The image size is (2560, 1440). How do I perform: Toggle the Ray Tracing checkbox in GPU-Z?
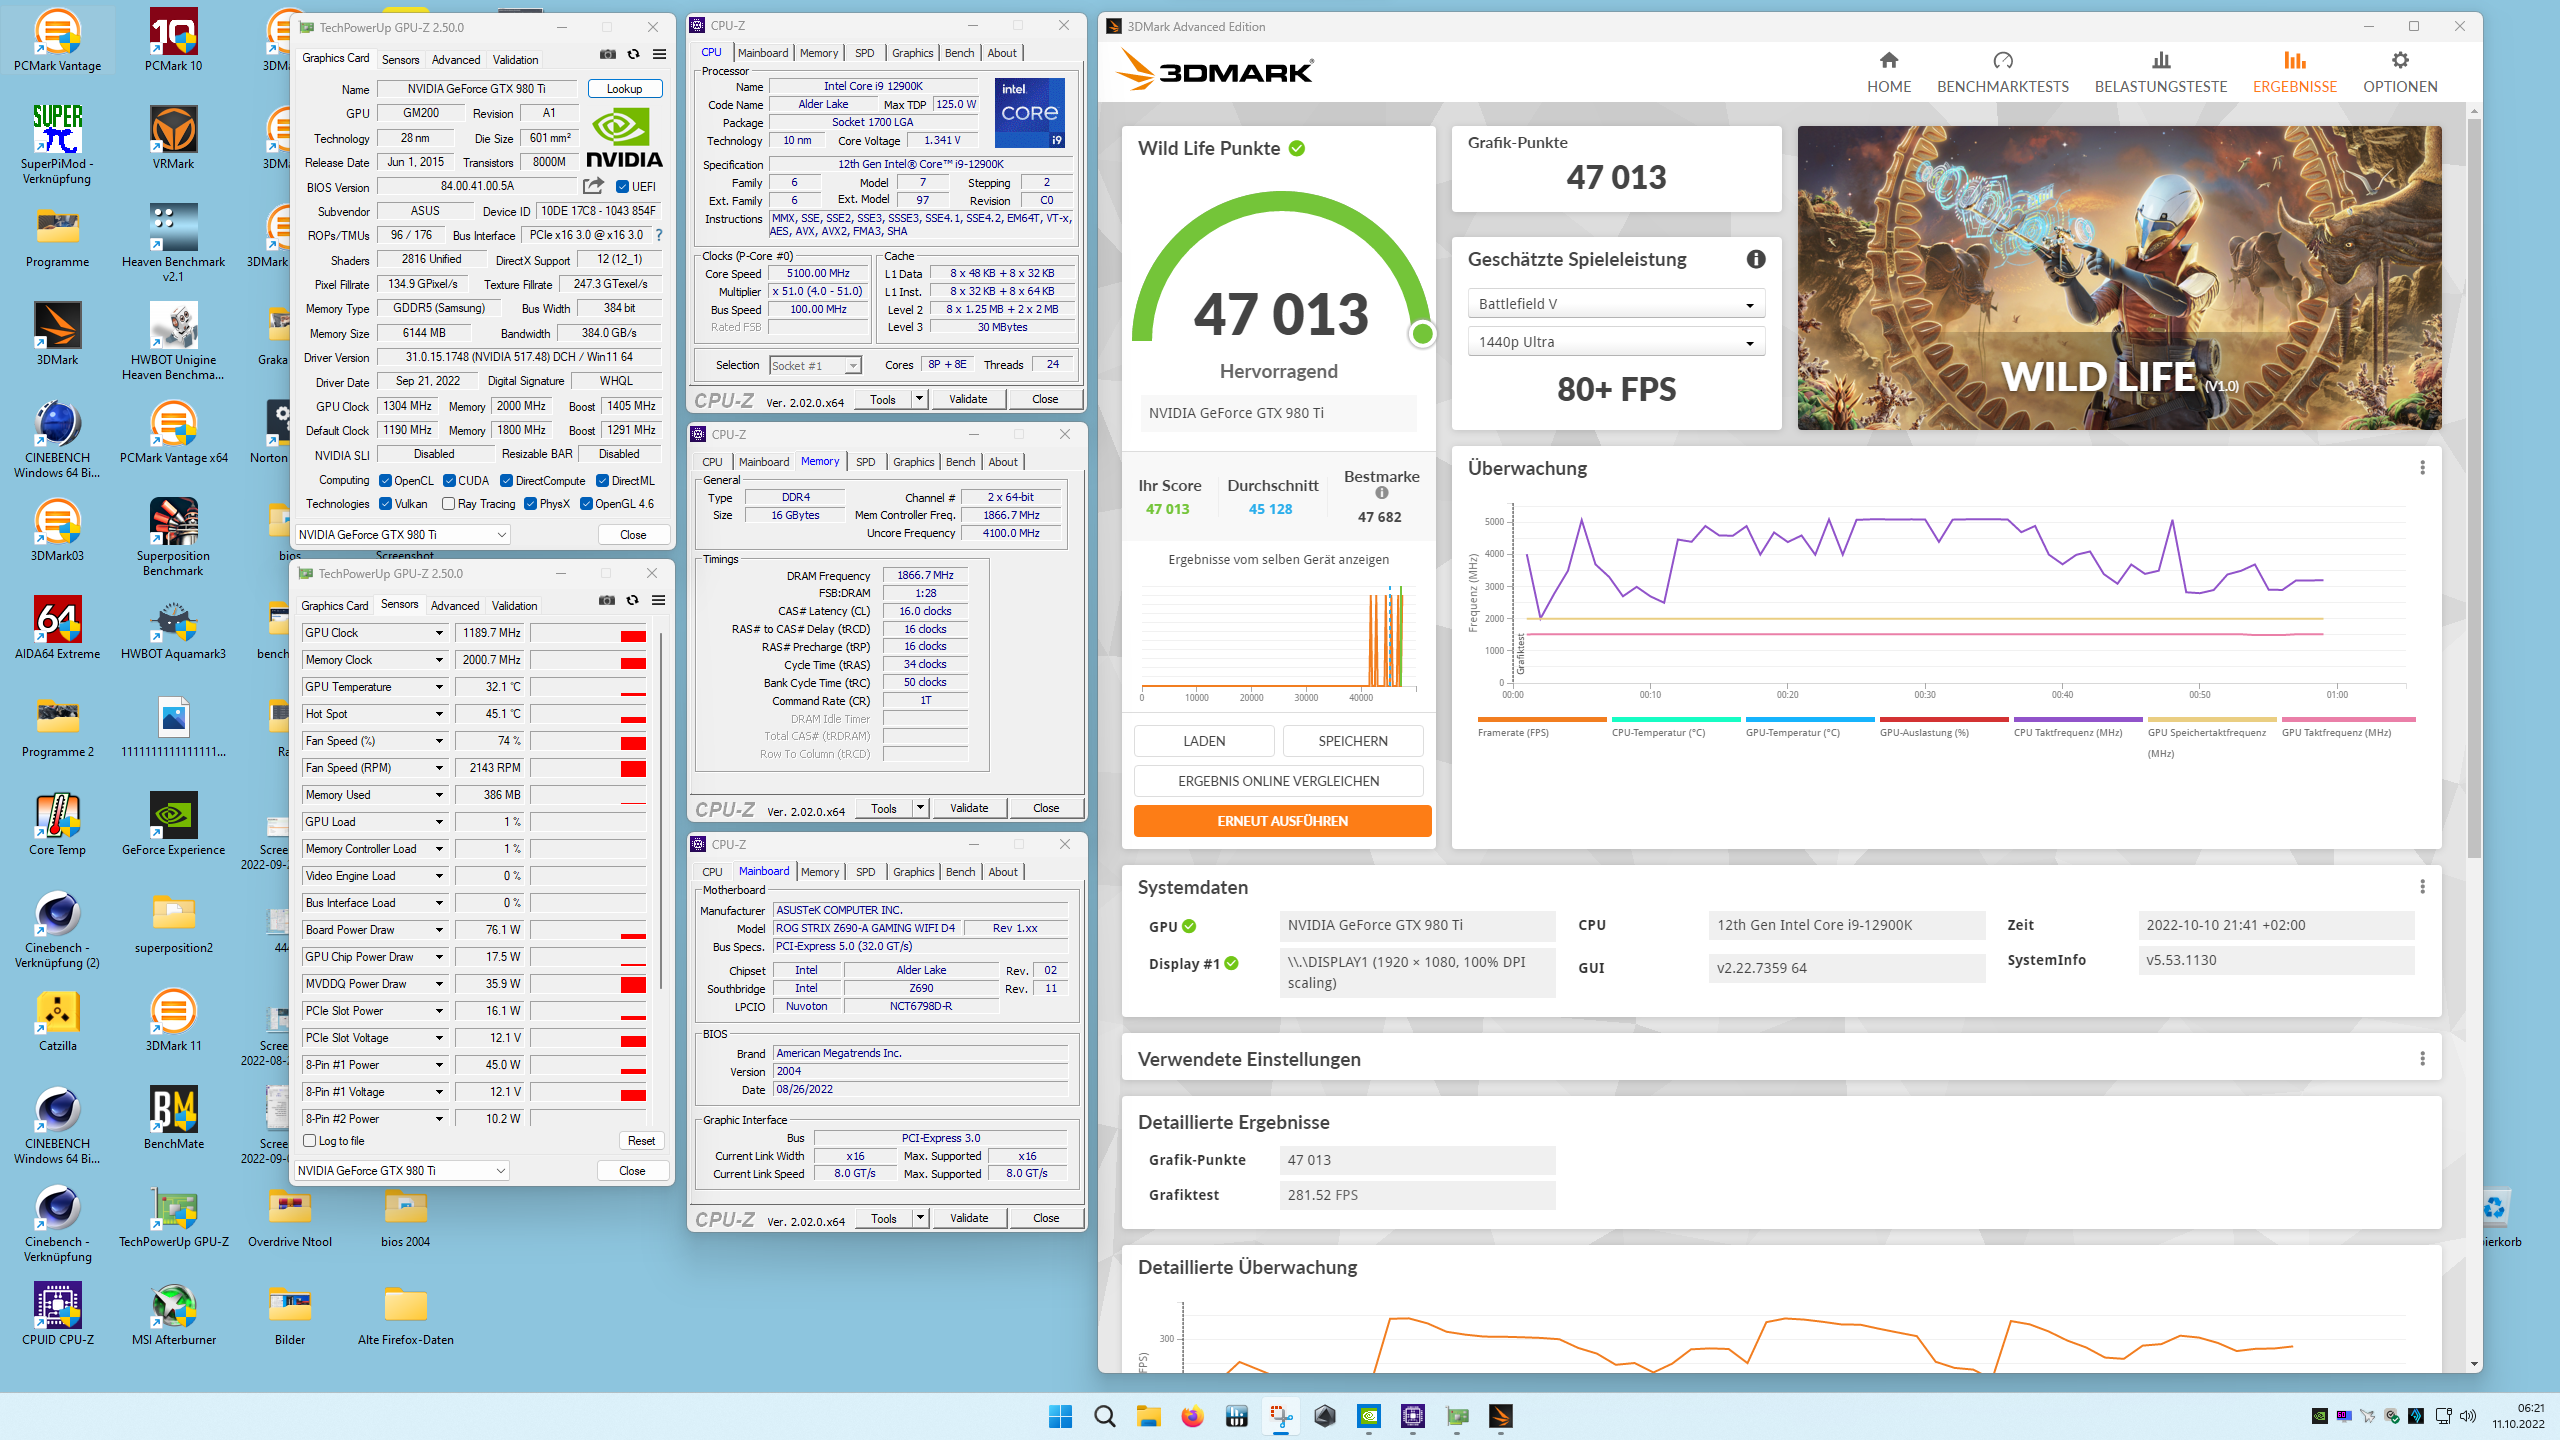pos(448,504)
